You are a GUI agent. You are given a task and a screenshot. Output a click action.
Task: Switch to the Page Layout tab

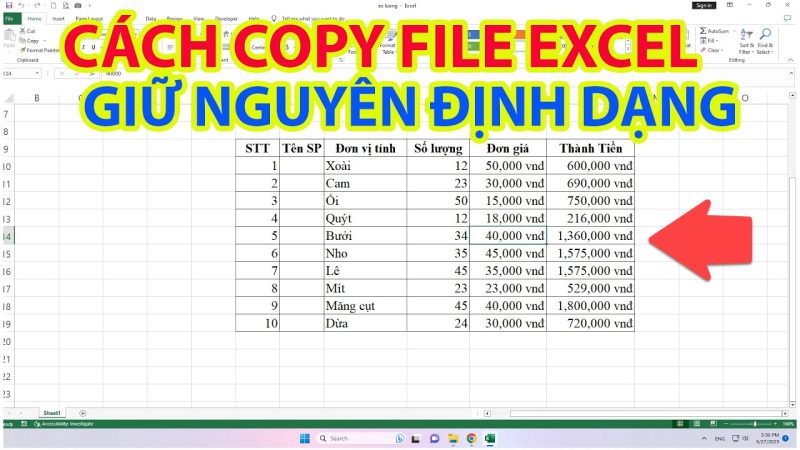point(89,18)
